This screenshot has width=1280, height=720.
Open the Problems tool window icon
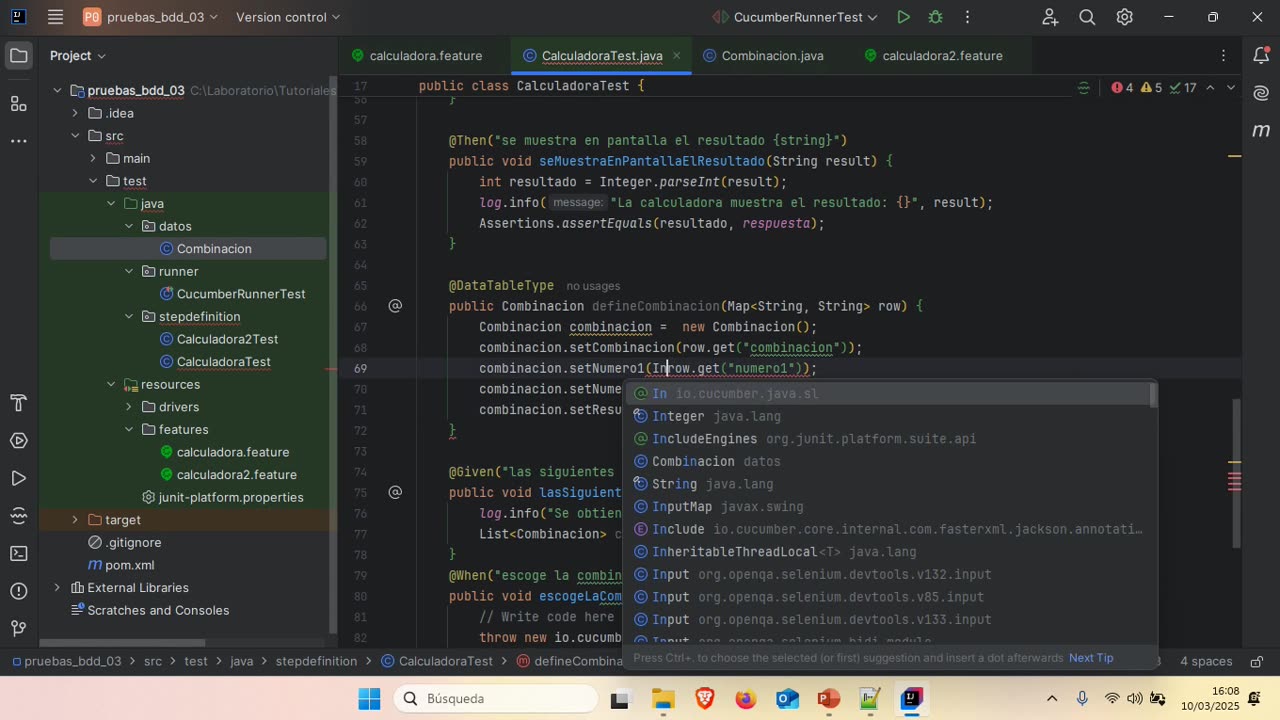coord(18,591)
